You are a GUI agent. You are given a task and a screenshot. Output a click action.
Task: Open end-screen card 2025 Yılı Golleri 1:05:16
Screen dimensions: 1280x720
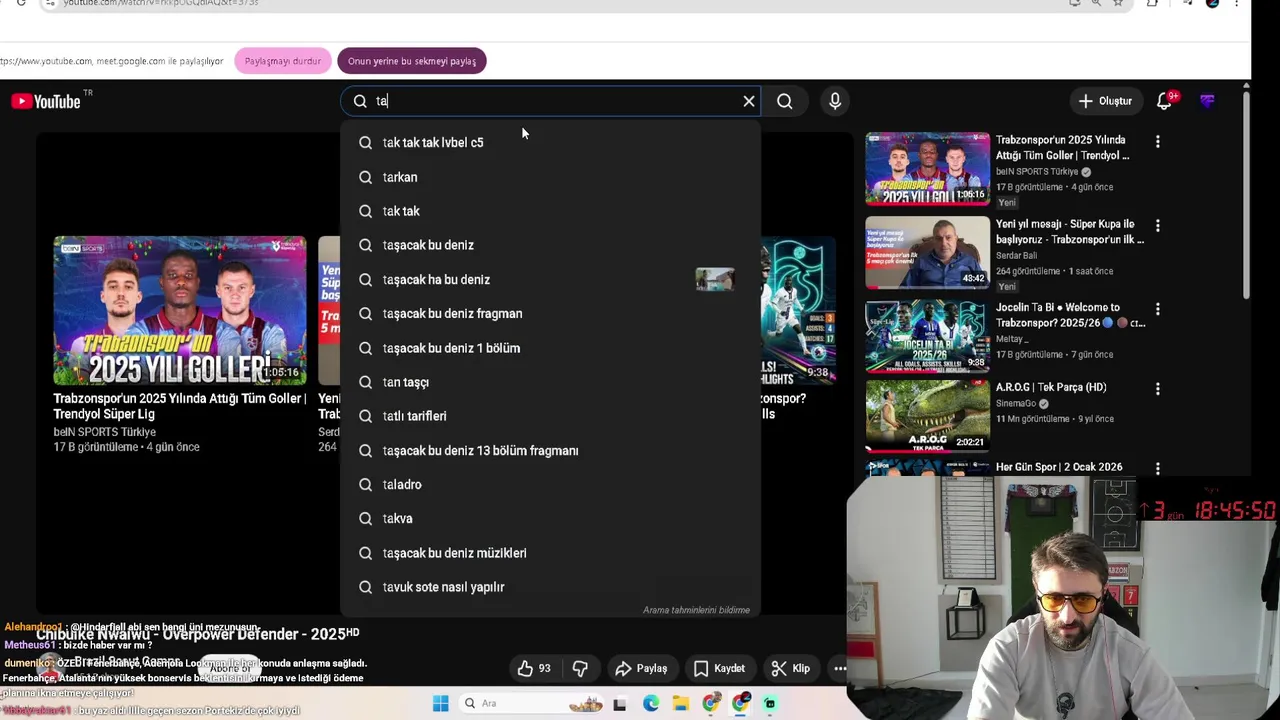coord(180,311)
